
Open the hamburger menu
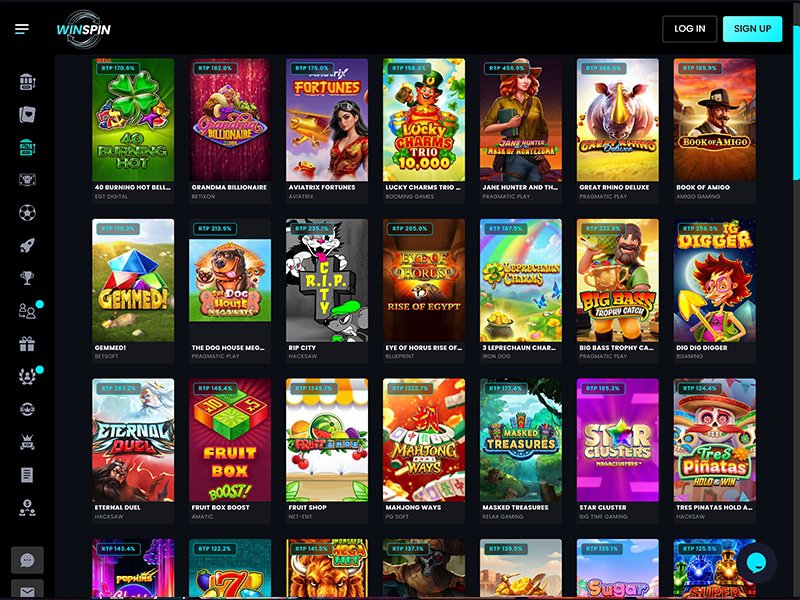pos(22,29)
